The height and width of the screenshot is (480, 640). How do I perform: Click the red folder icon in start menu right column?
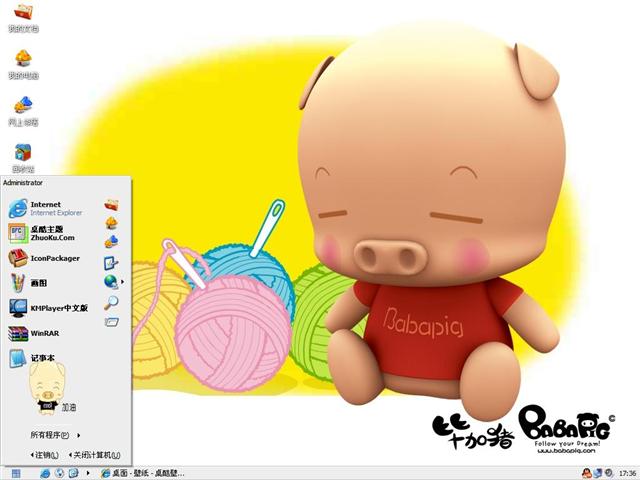(x=111, y=204)
